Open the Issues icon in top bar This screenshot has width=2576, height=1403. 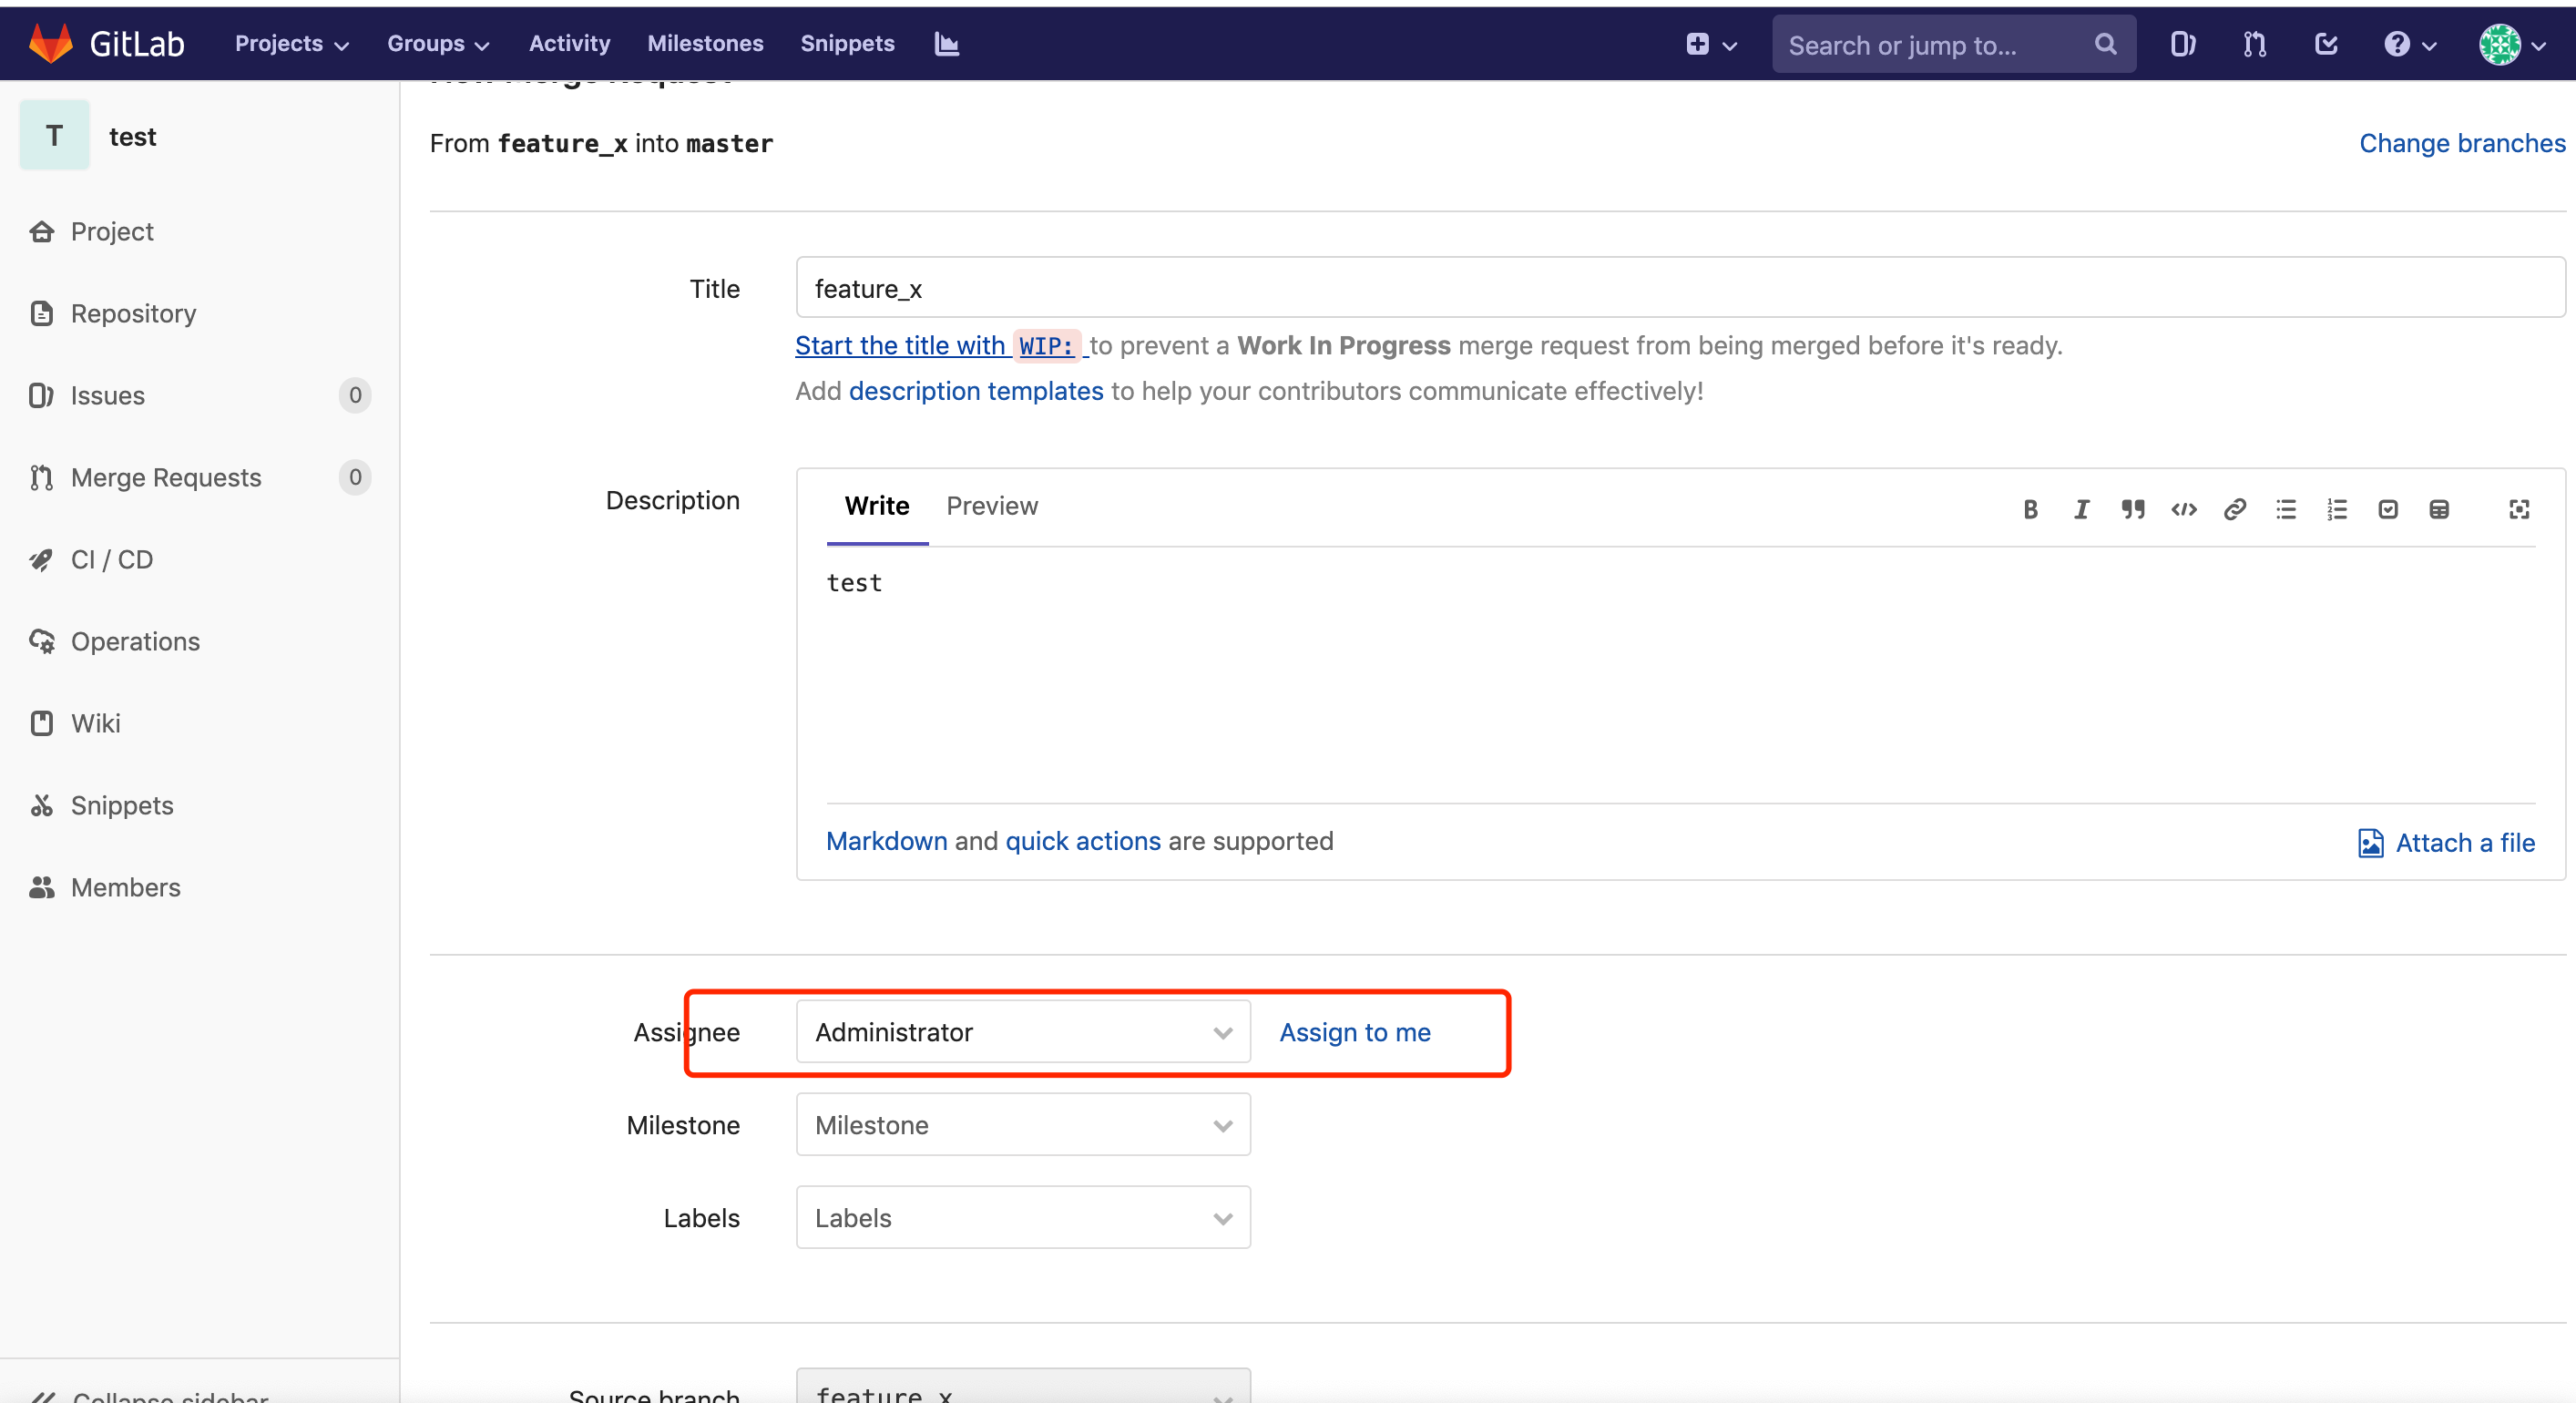tap(2182, 44)
